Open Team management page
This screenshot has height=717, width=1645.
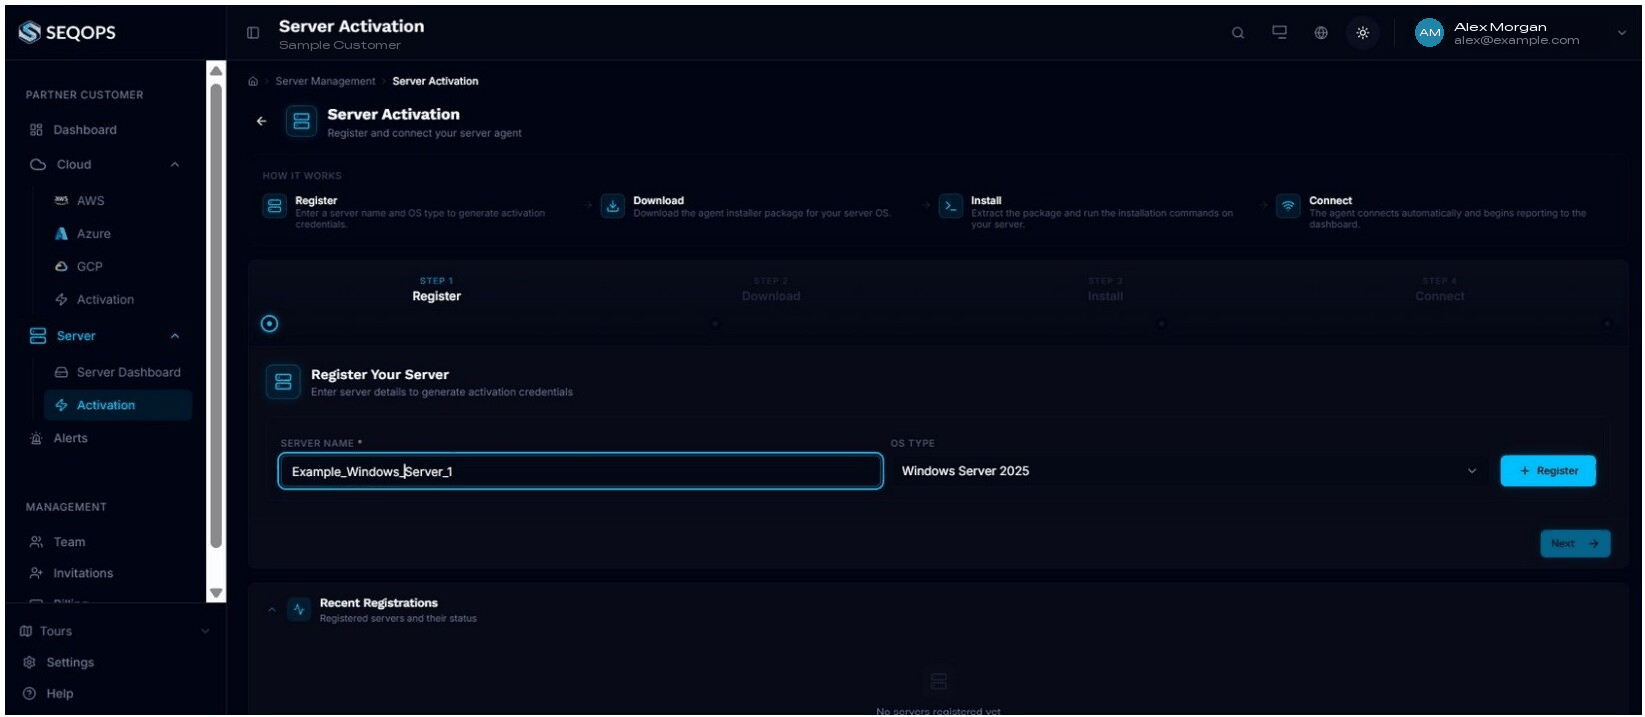69,542
